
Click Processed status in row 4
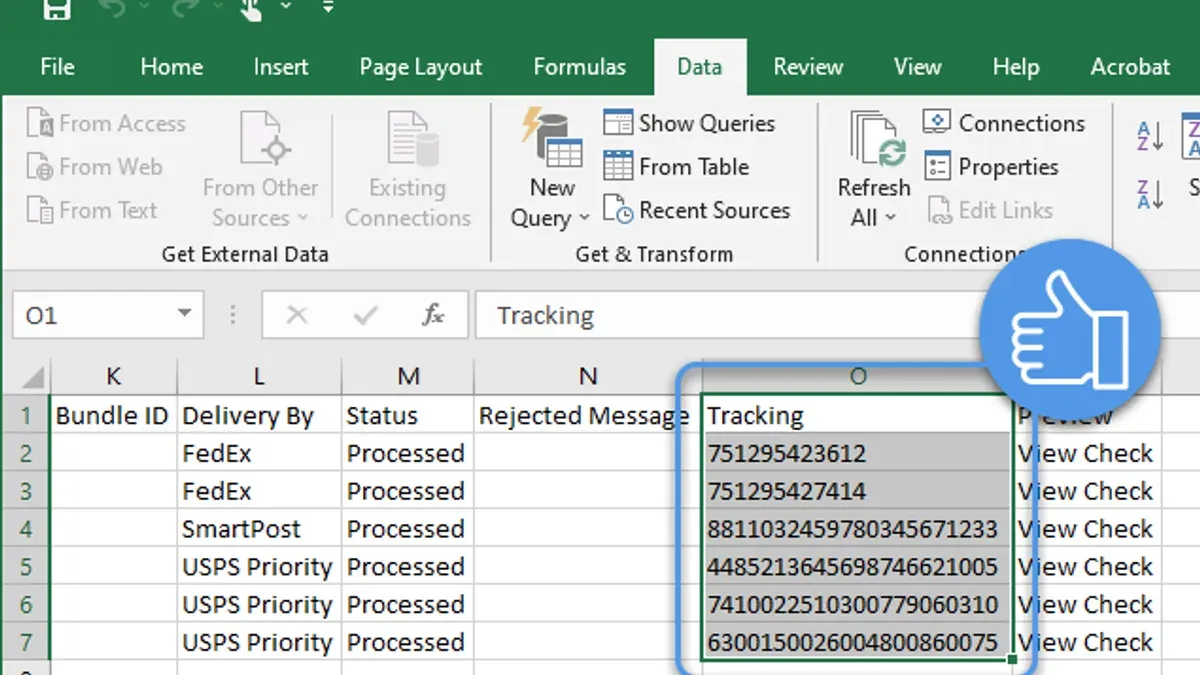[408, 529]
